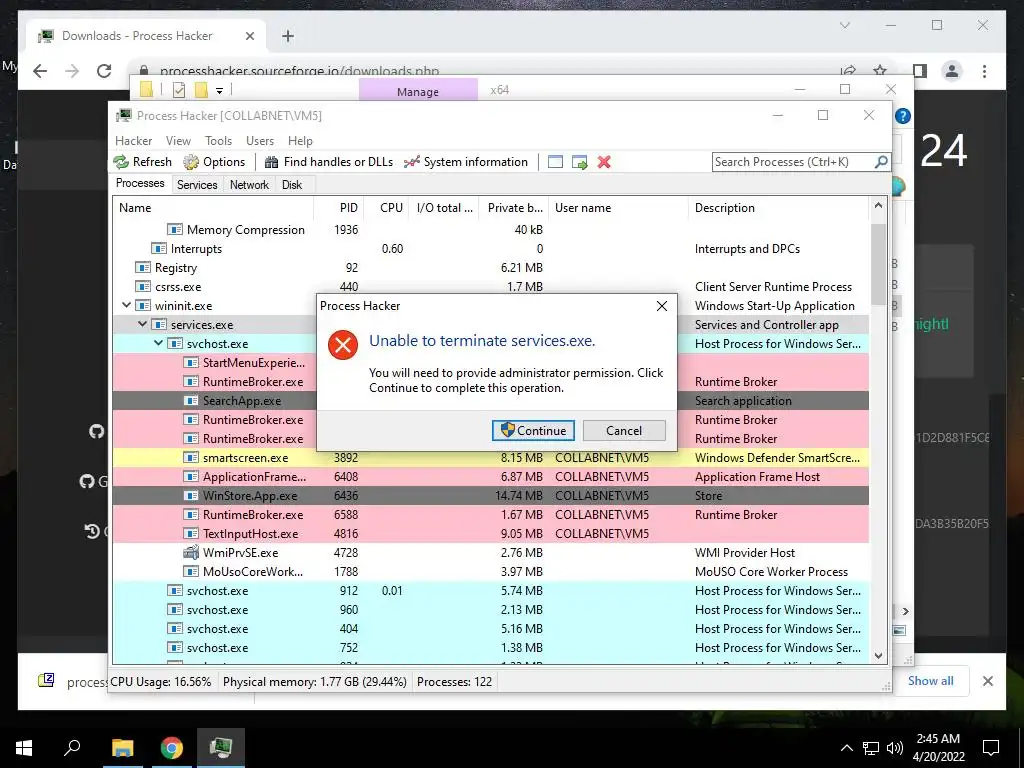Click the search magnifier in Search Processes
The height and width of the screenshot is (768, 1024).
(881, 161)
